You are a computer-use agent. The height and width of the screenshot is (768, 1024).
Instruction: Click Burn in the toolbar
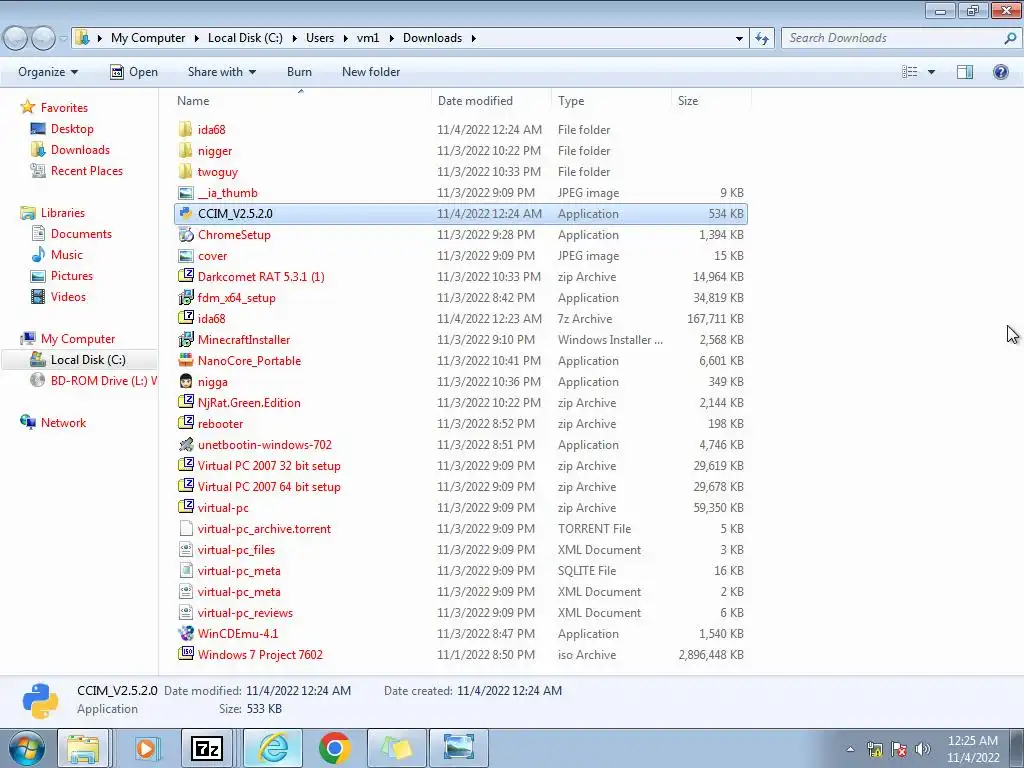point(299,72)
